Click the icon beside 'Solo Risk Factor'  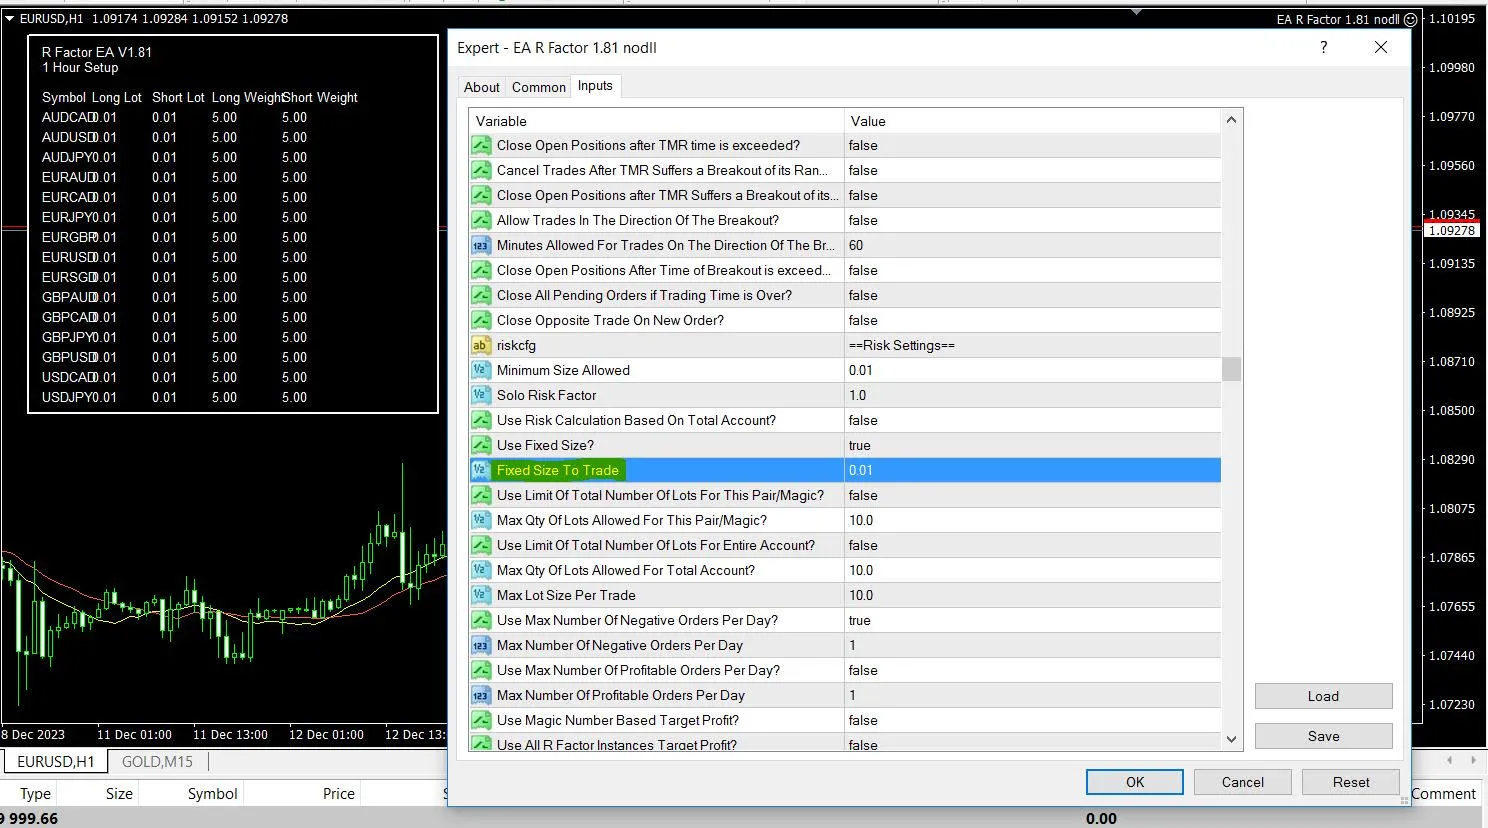click(x=480, y=395)
